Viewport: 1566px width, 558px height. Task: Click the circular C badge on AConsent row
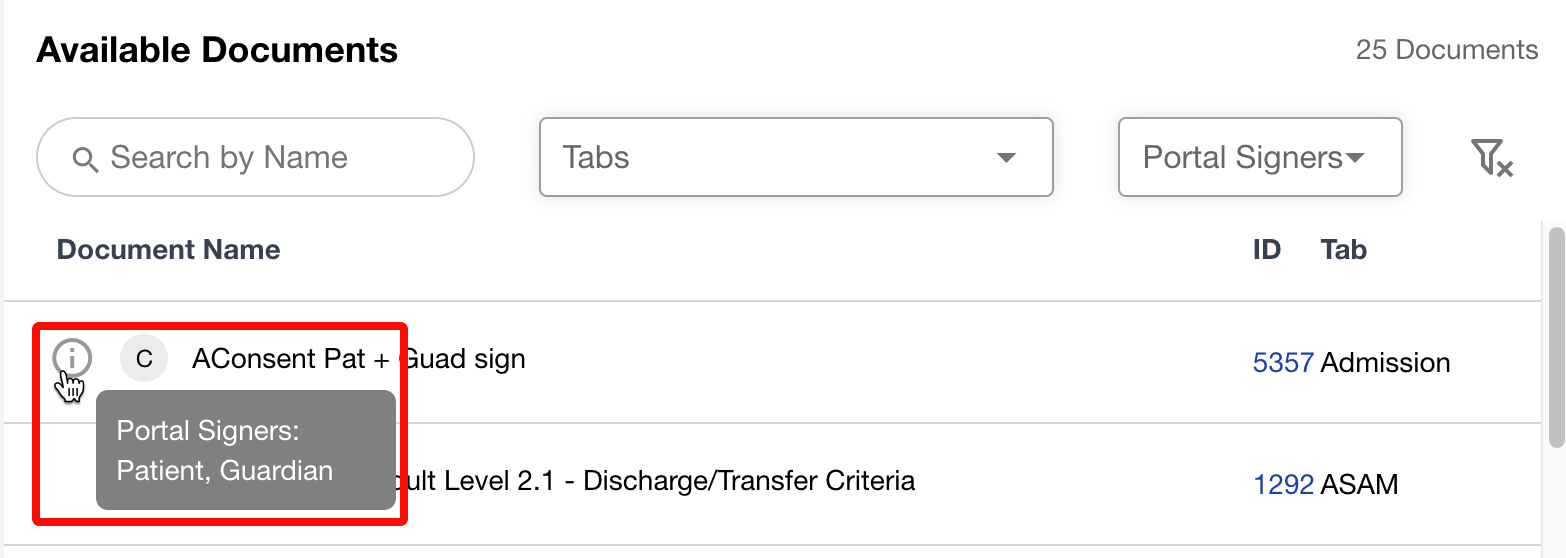pos(144,359)
